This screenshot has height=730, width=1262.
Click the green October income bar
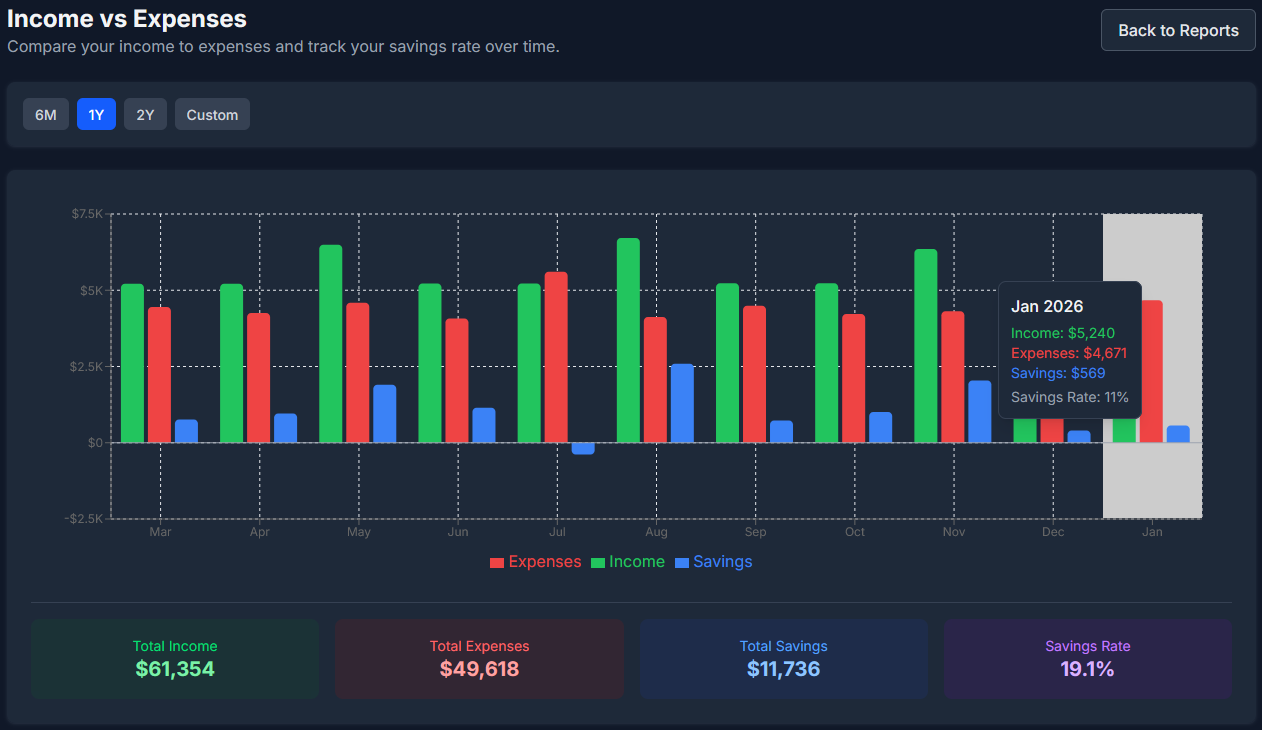[x=827, y=363]
